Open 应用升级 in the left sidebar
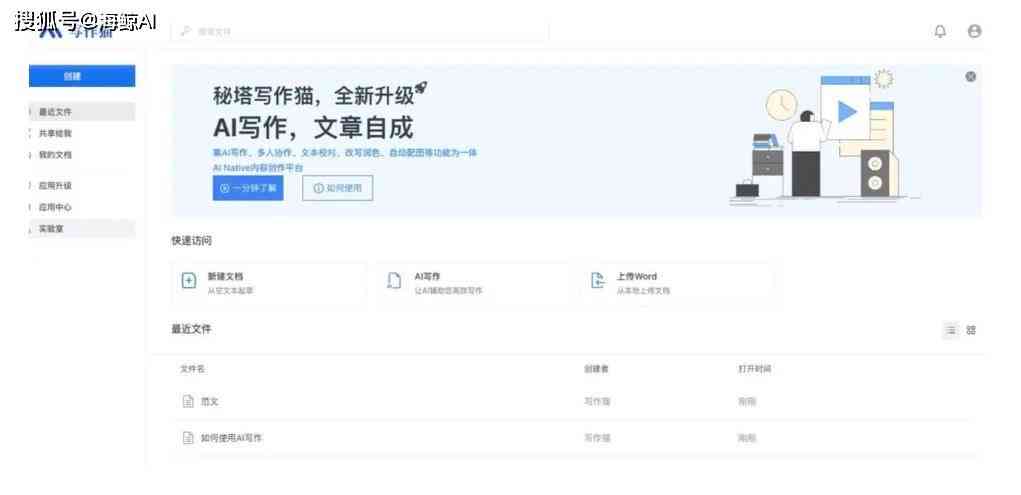 tap(82, 186)
